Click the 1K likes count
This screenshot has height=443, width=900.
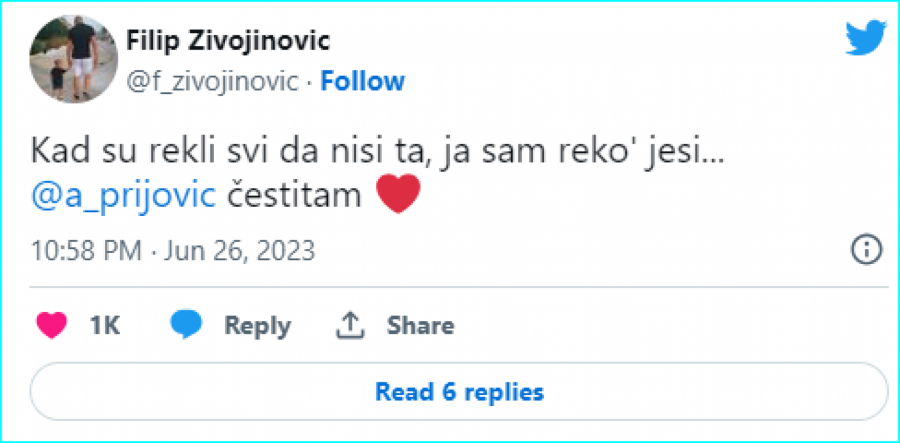click(104, 325)
